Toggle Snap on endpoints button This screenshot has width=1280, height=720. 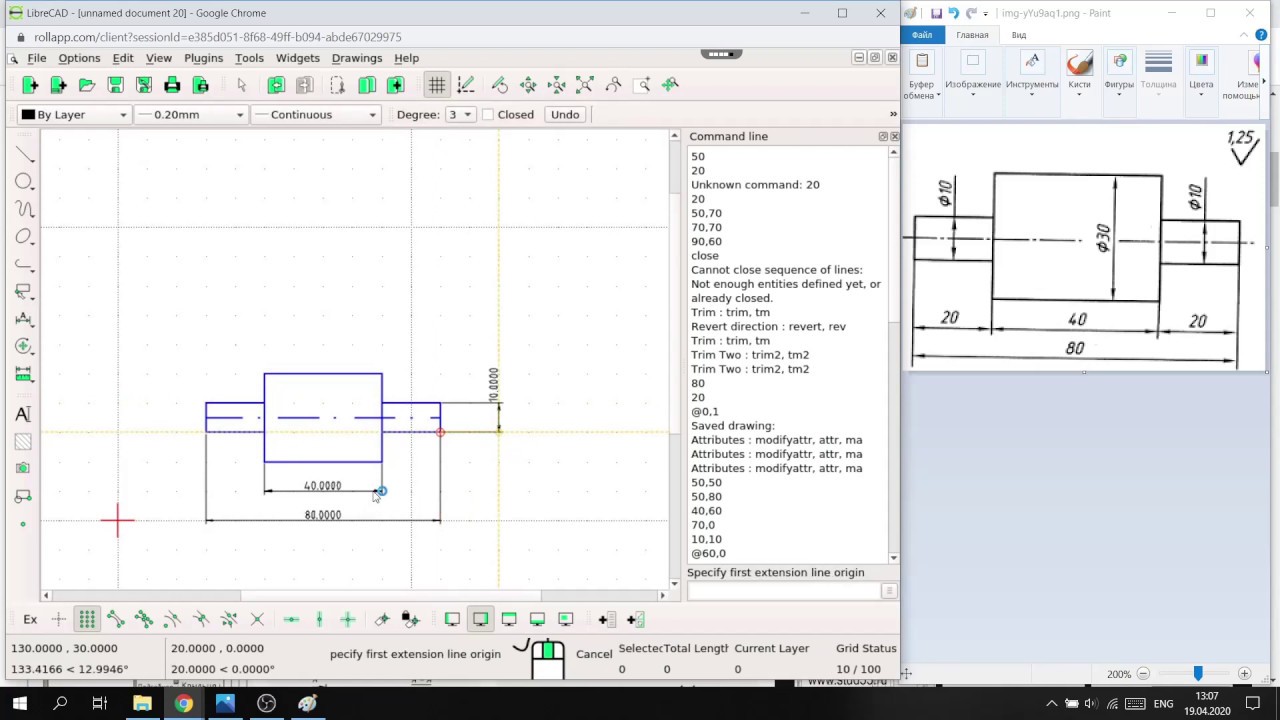click(x=115, y=619)
